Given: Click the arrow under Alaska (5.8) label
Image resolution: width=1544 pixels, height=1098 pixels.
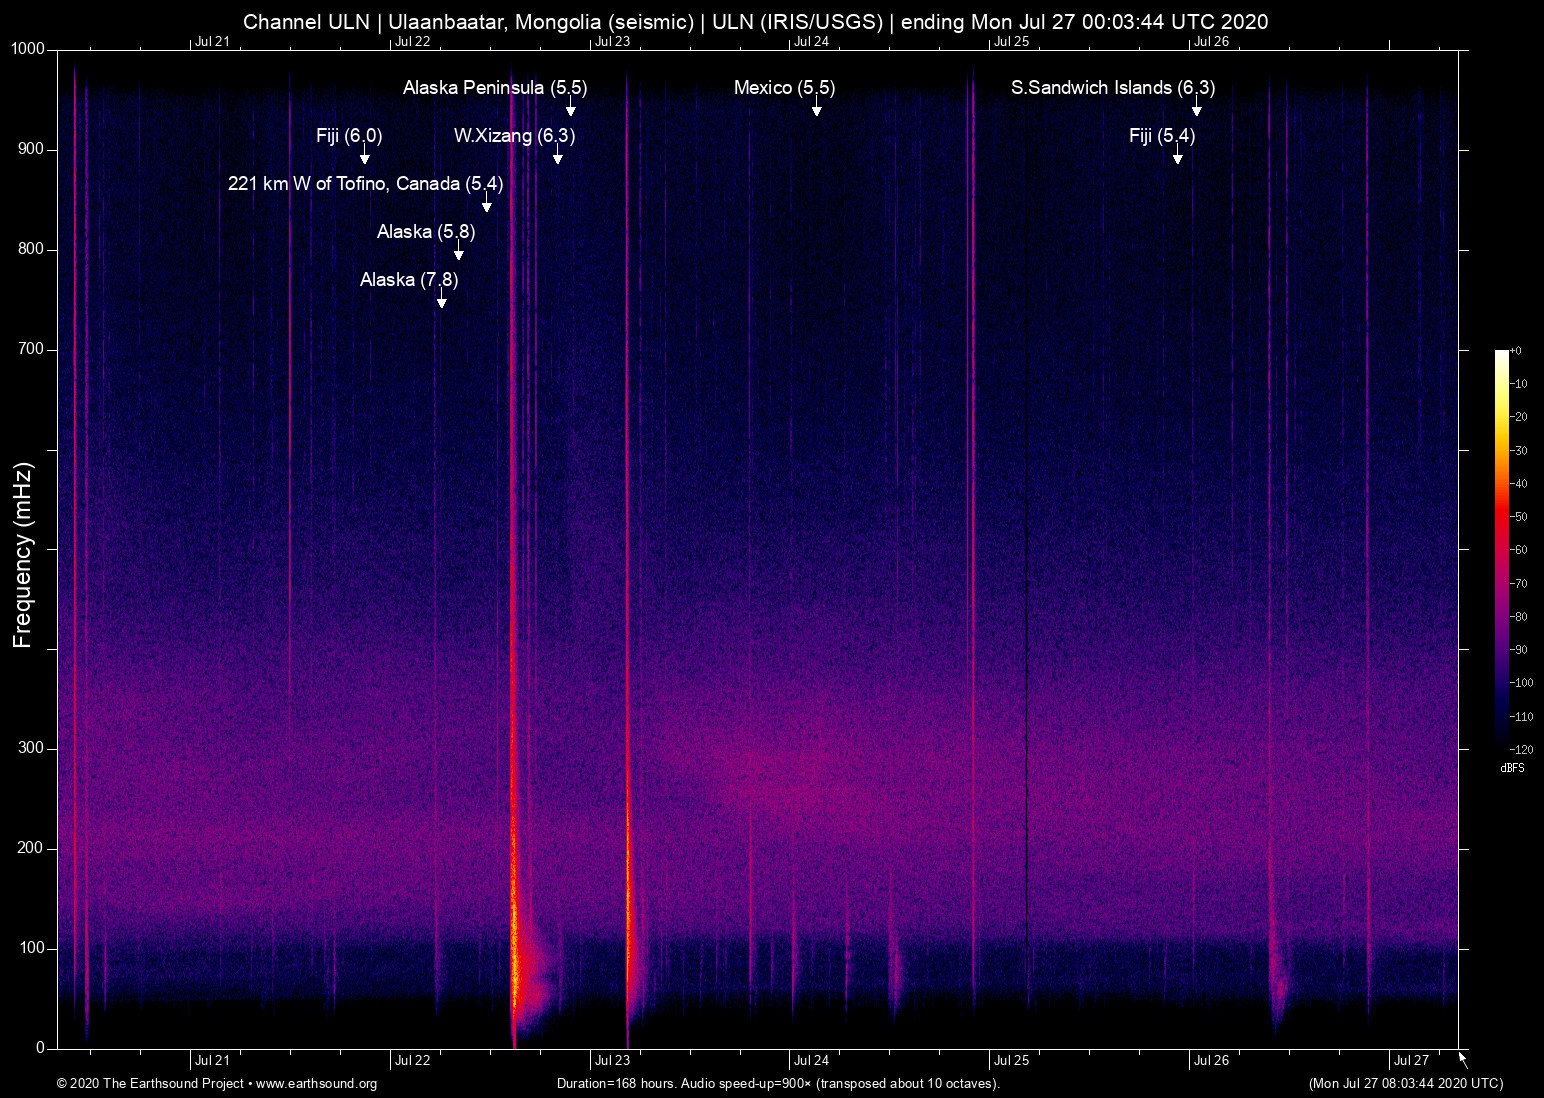Looking at the screenshot, I should point(459,252).
